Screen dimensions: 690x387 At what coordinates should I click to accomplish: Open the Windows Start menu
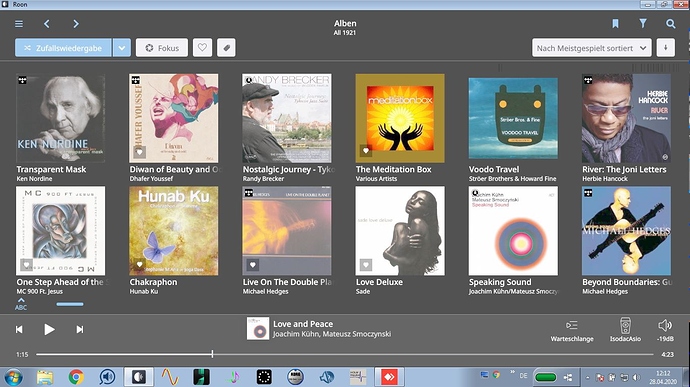coord(13,377)
